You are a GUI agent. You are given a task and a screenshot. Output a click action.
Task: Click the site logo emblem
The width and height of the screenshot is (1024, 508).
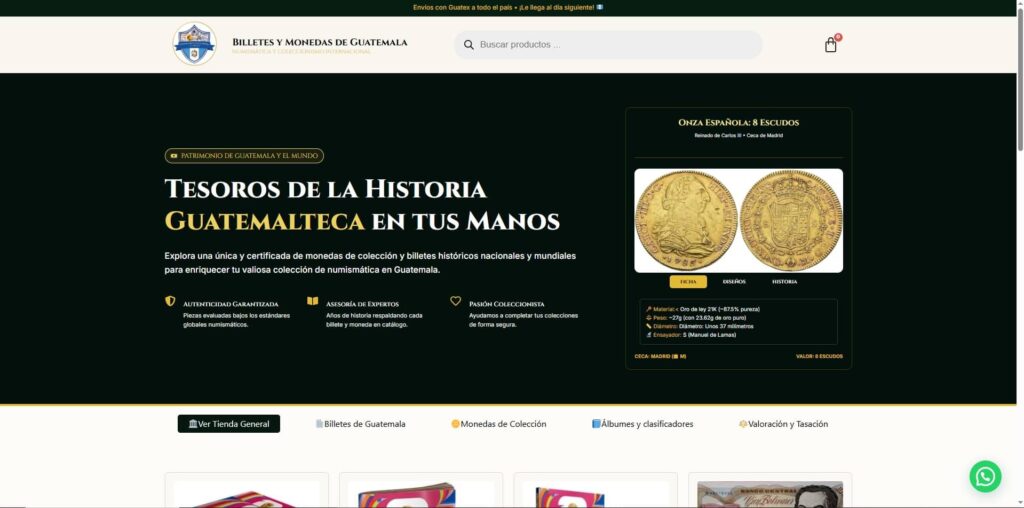195,44
